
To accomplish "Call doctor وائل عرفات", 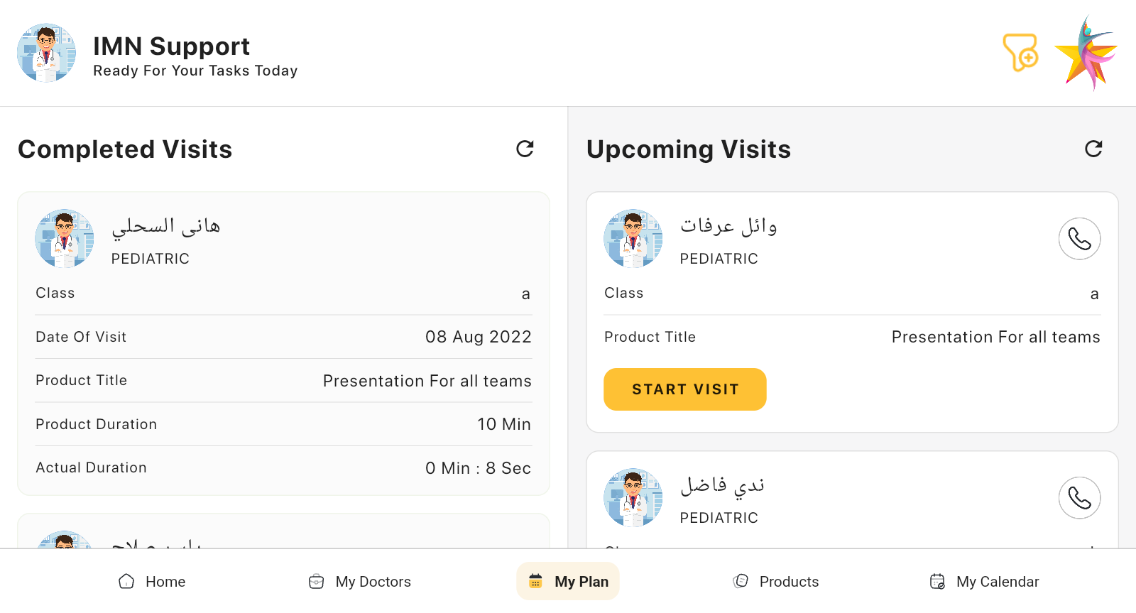I will 1079,239.
